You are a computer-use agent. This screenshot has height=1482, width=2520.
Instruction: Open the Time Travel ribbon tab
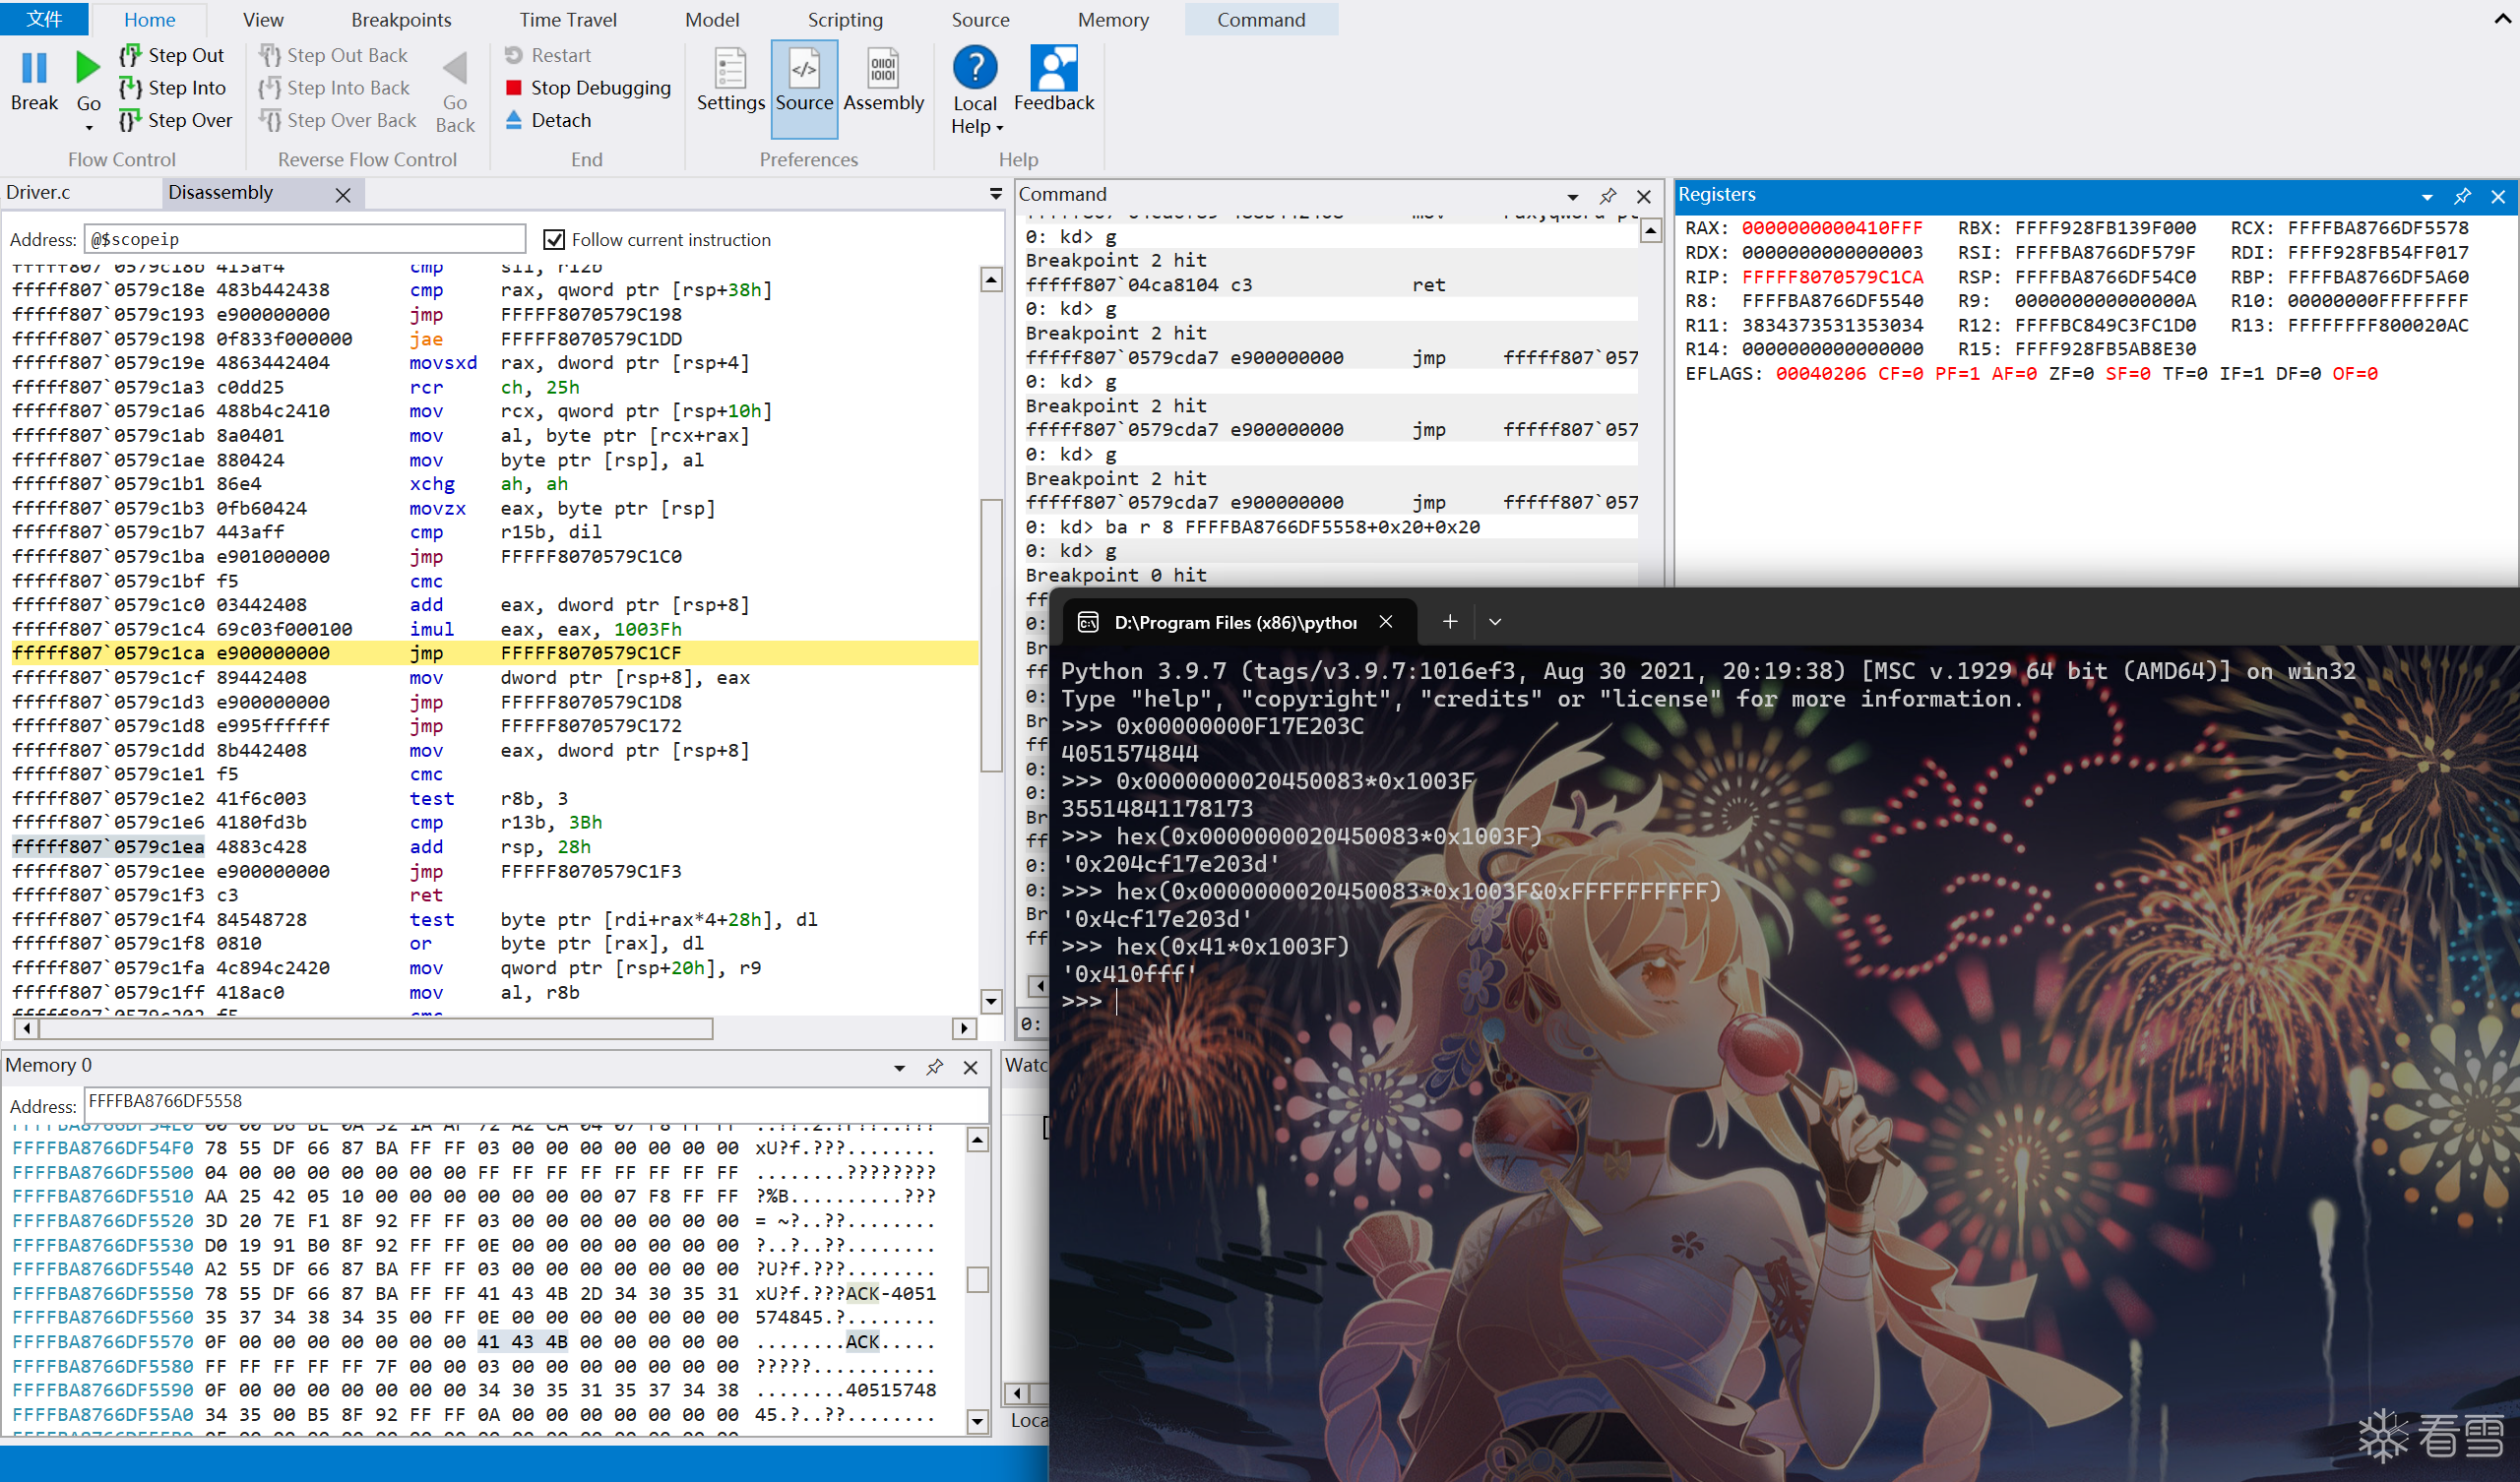(568, 19)
